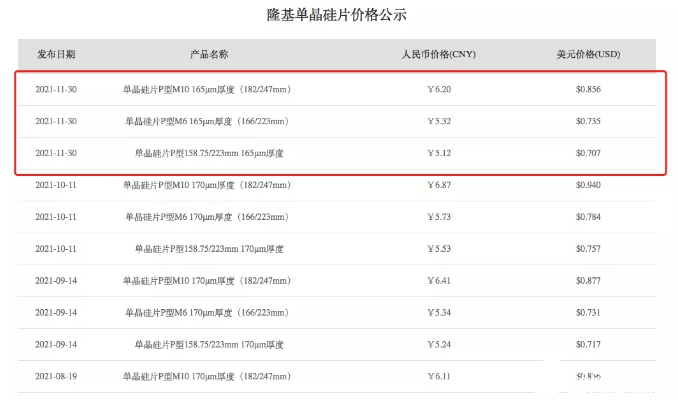This screenshot has width=678, height=404.
Task: Pick date 2021-09-14 in the ¥5.24 row
Action: point(56,345)
